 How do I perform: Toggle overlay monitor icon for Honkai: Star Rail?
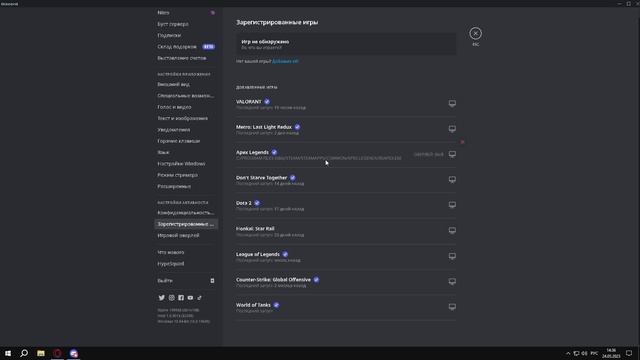452,230
